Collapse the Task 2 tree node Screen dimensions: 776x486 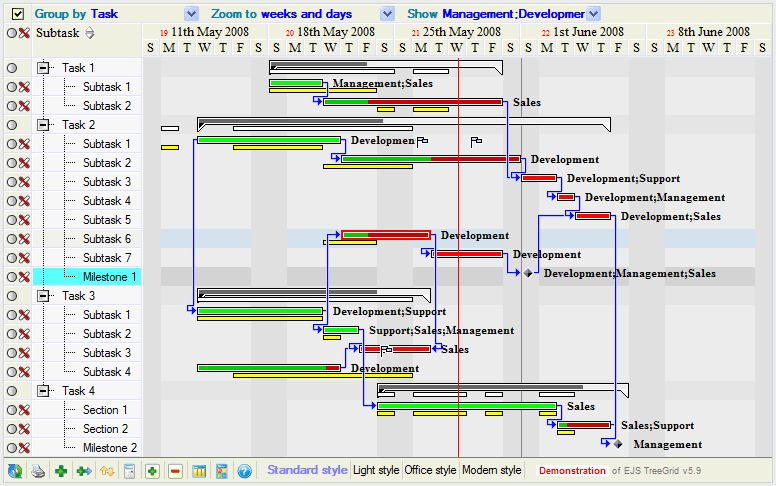43,125
